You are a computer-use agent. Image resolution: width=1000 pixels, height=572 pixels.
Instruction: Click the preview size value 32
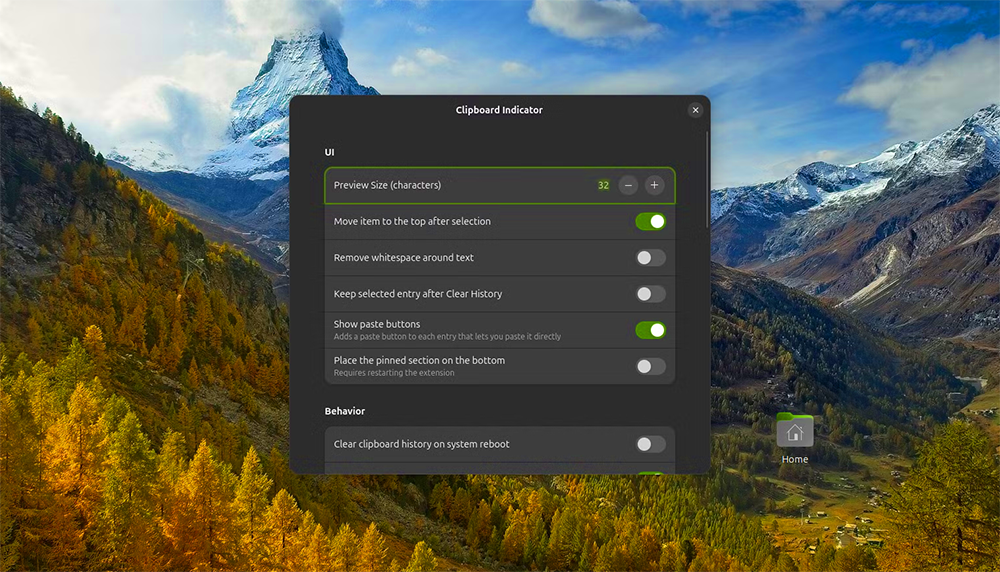tap(603, 186)
